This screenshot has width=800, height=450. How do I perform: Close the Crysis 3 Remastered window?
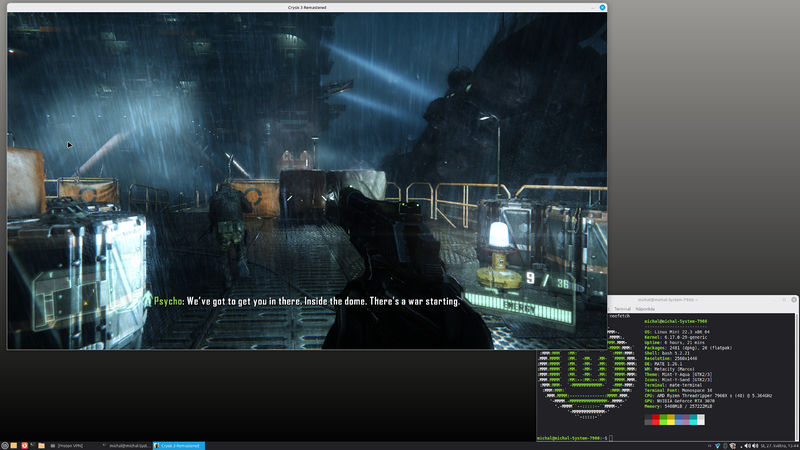click(x=602, y=7)
